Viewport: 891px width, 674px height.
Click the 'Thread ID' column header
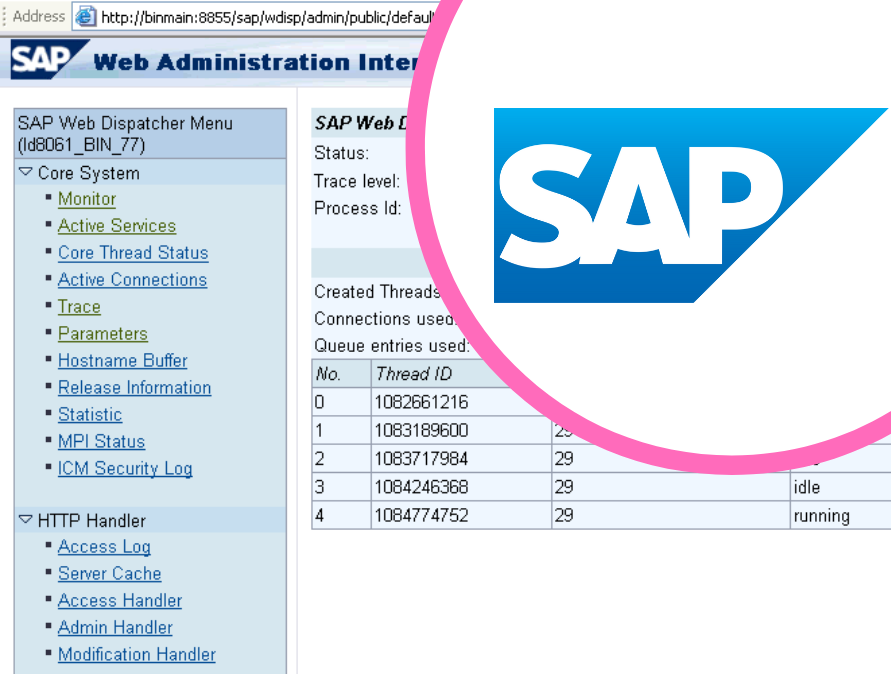414,374
